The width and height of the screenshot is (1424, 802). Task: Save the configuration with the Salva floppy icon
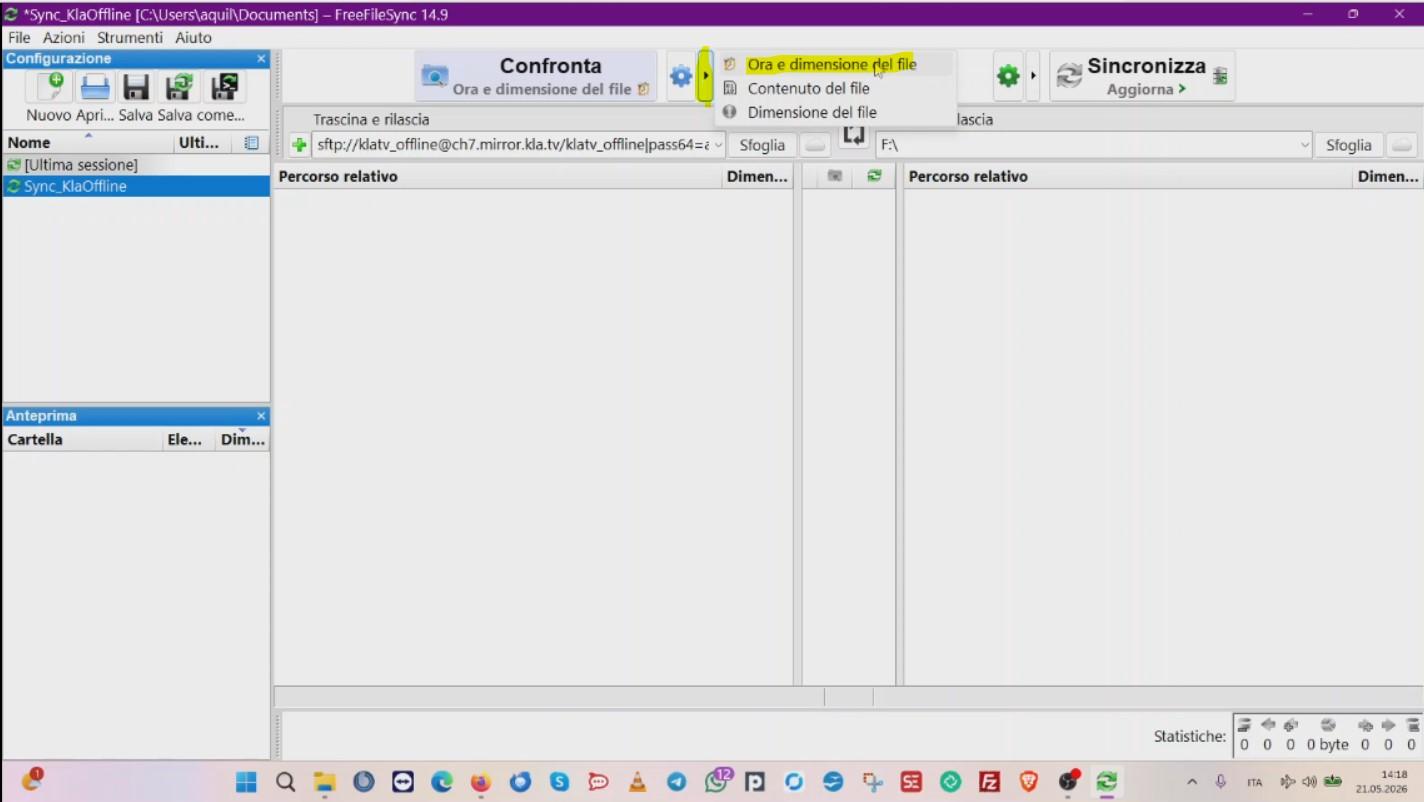[137, 87]
